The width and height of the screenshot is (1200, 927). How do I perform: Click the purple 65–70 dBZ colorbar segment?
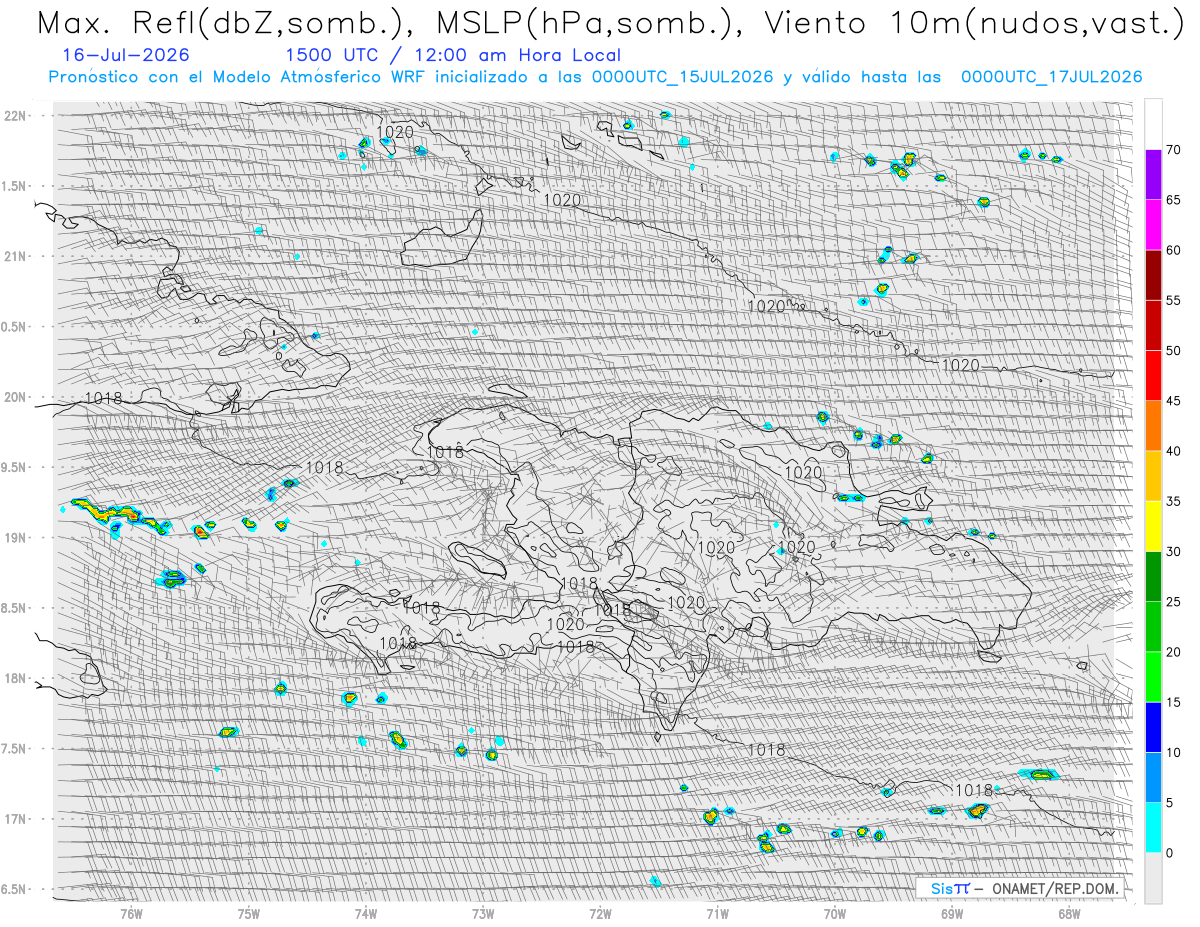1153,174
